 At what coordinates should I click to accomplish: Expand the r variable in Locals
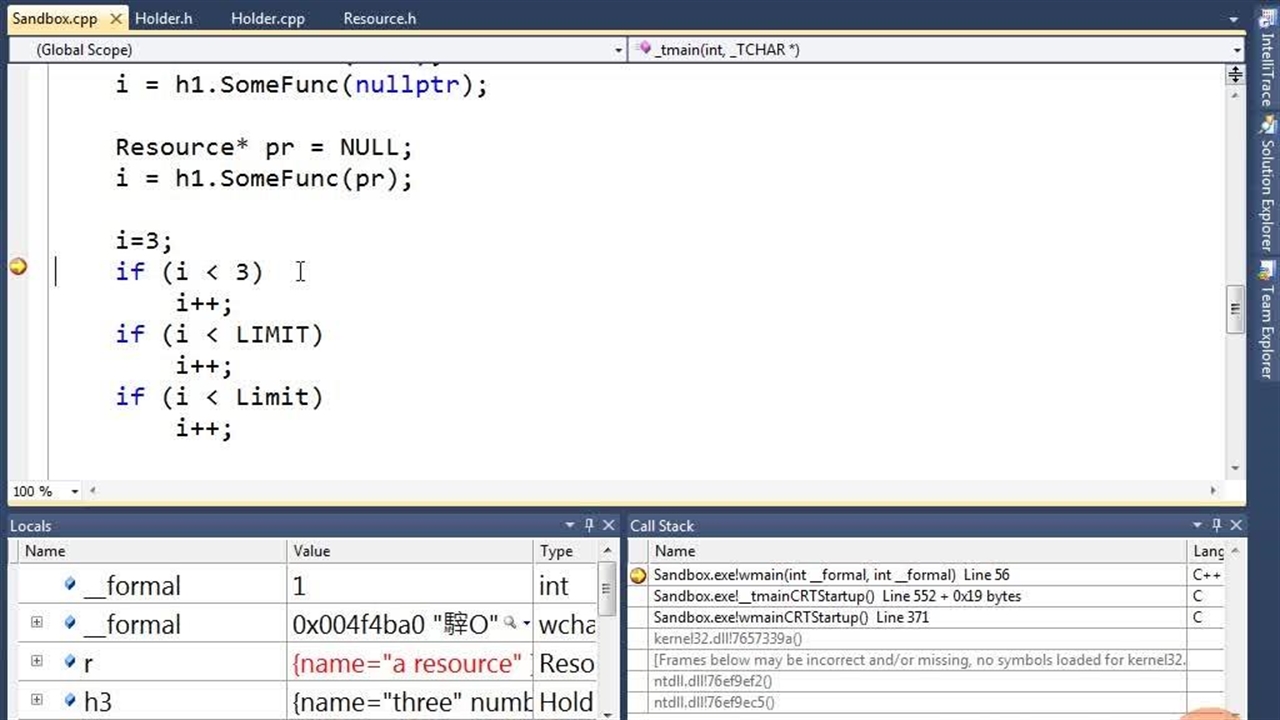[x=37, y=662]
